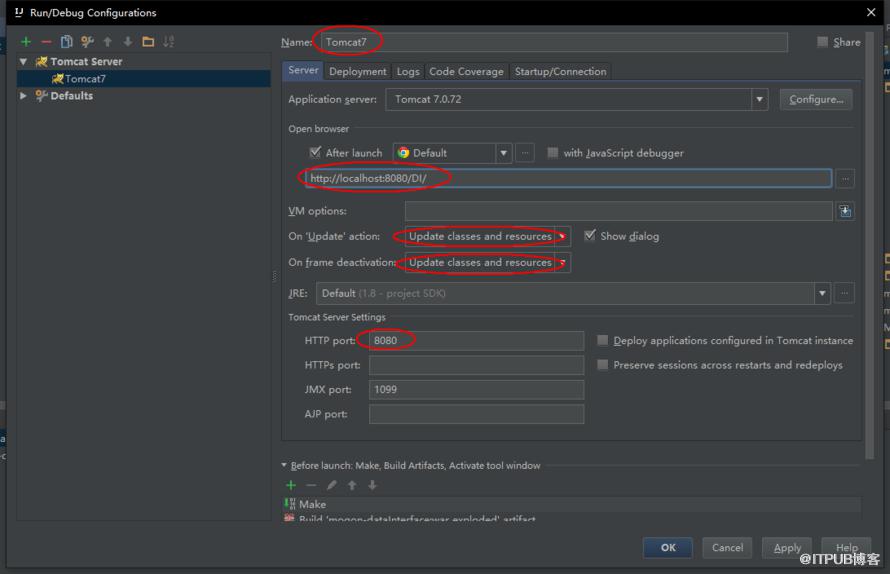Viewport: 890px width, 574px height.
Task: Open browser chooser ellipsis beside Default browser
Action: point(525,153)
